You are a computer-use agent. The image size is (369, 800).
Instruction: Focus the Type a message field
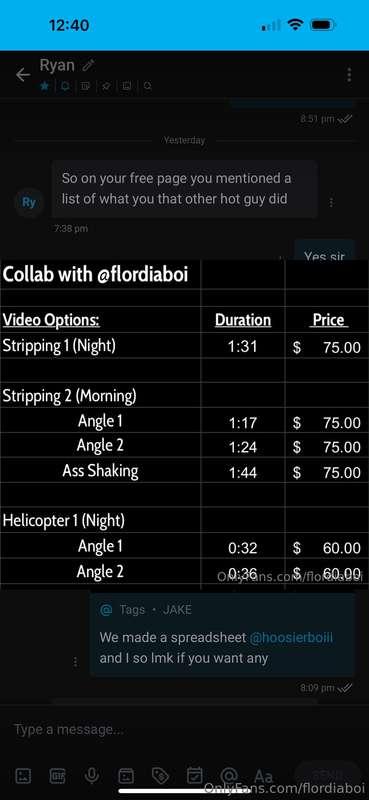pyautogui.click(x=153, y=730)
